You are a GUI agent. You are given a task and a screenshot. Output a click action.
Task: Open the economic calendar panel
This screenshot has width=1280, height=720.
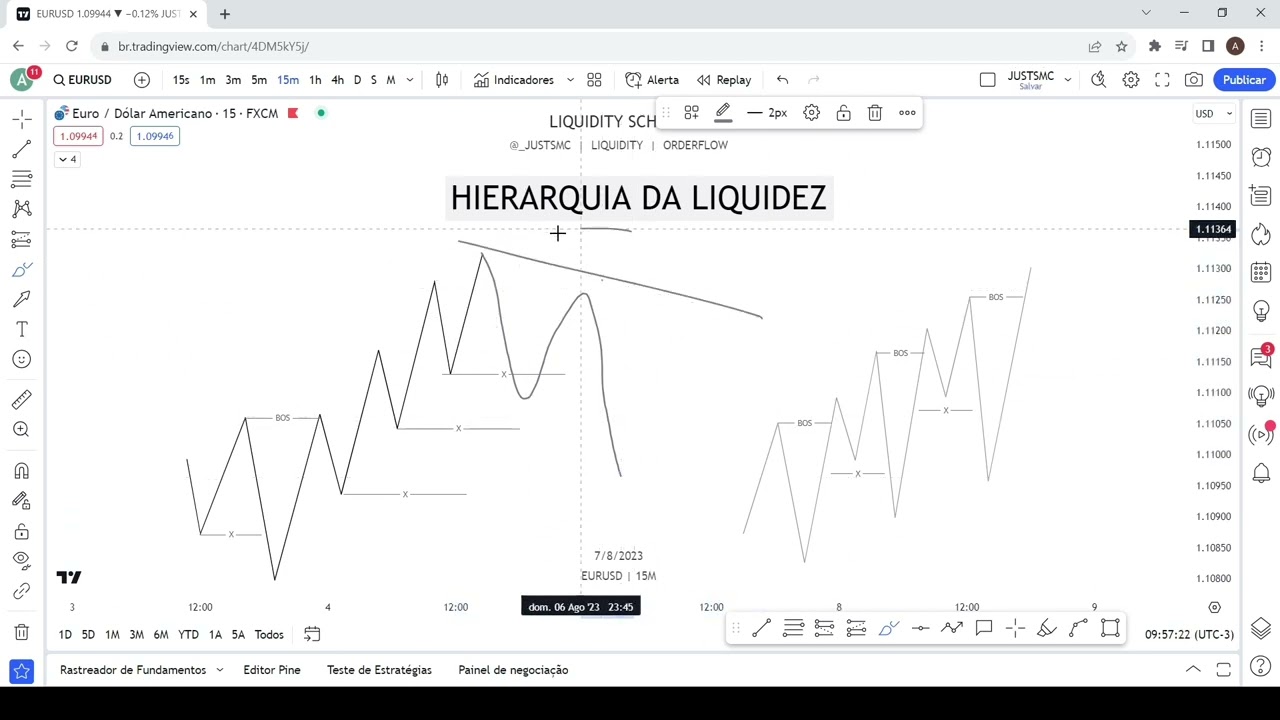[x=1261, y=273]
